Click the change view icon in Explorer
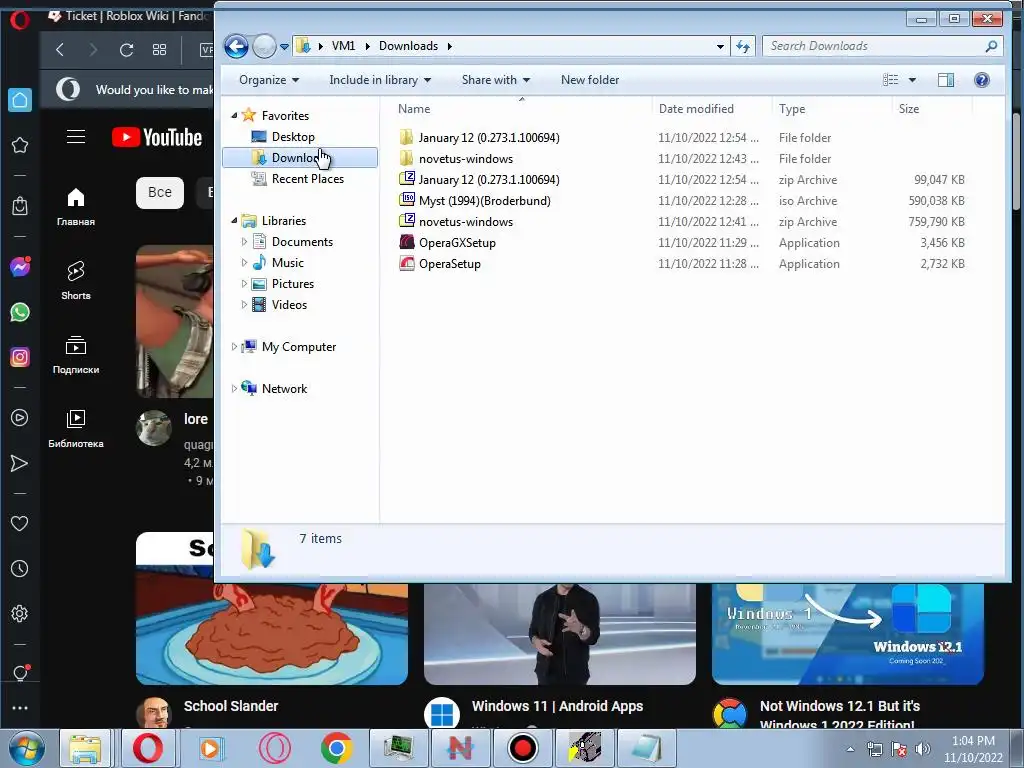1024x768 pixels. [x=891, y=80]
